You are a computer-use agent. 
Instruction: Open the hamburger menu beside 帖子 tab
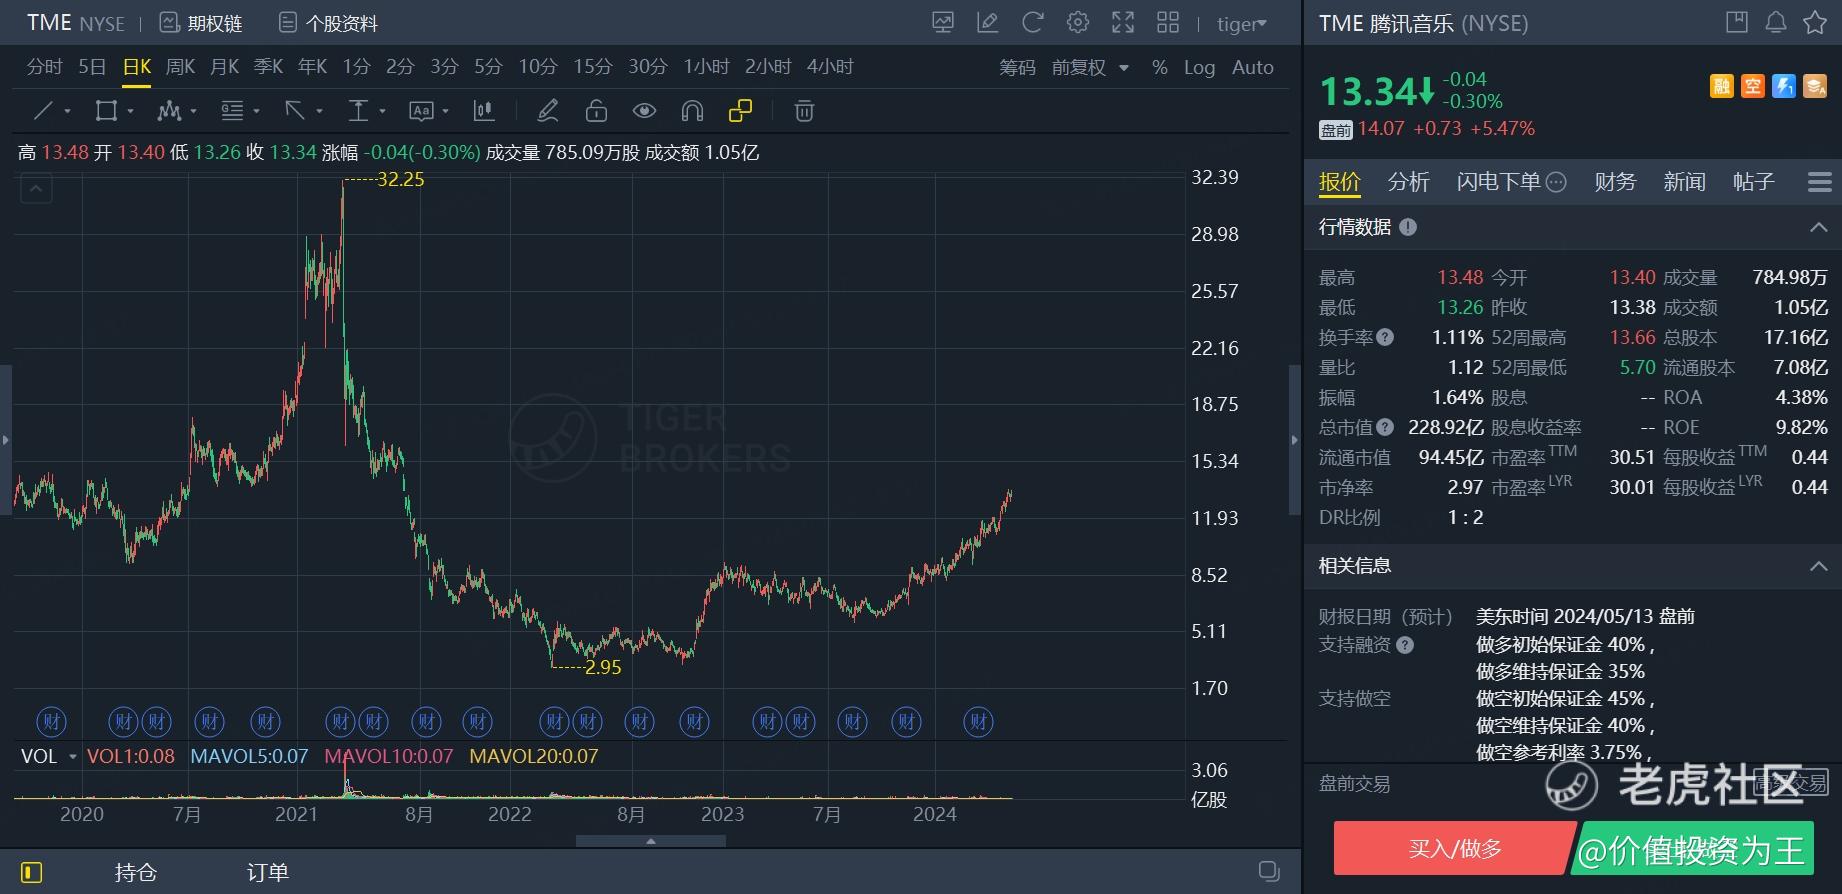coord(1820,182)
